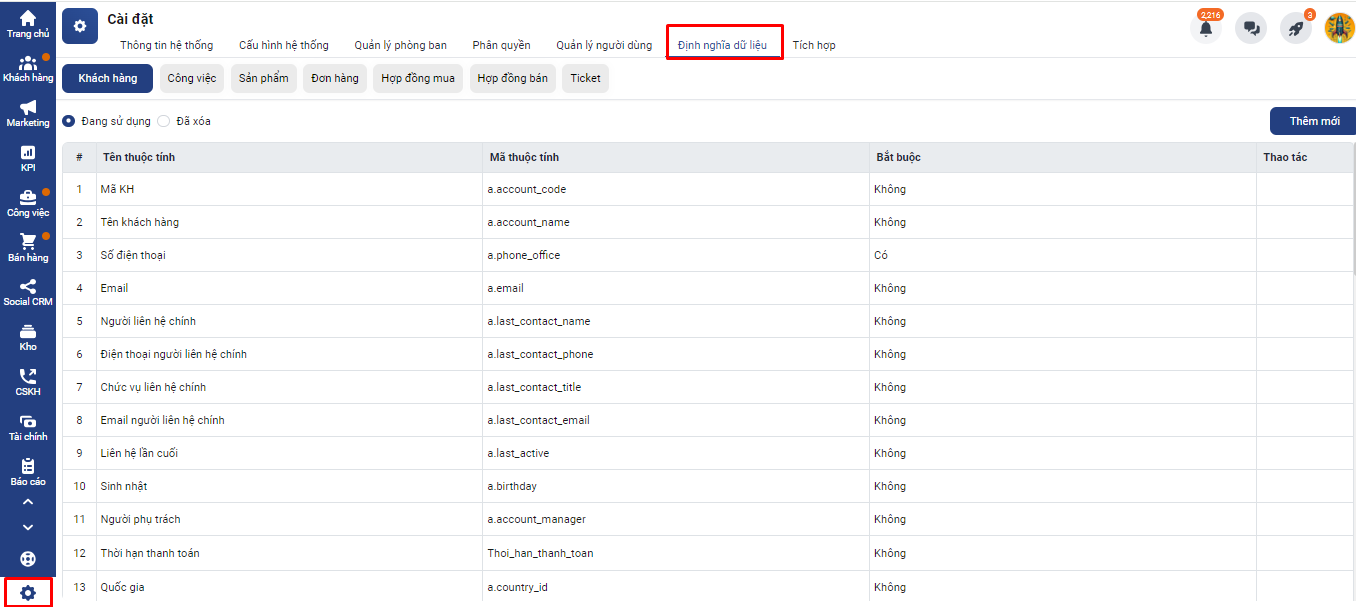Screen dimensions: 1356x607
Task: Open the chat messages icon
Action: click(1251, 28)
